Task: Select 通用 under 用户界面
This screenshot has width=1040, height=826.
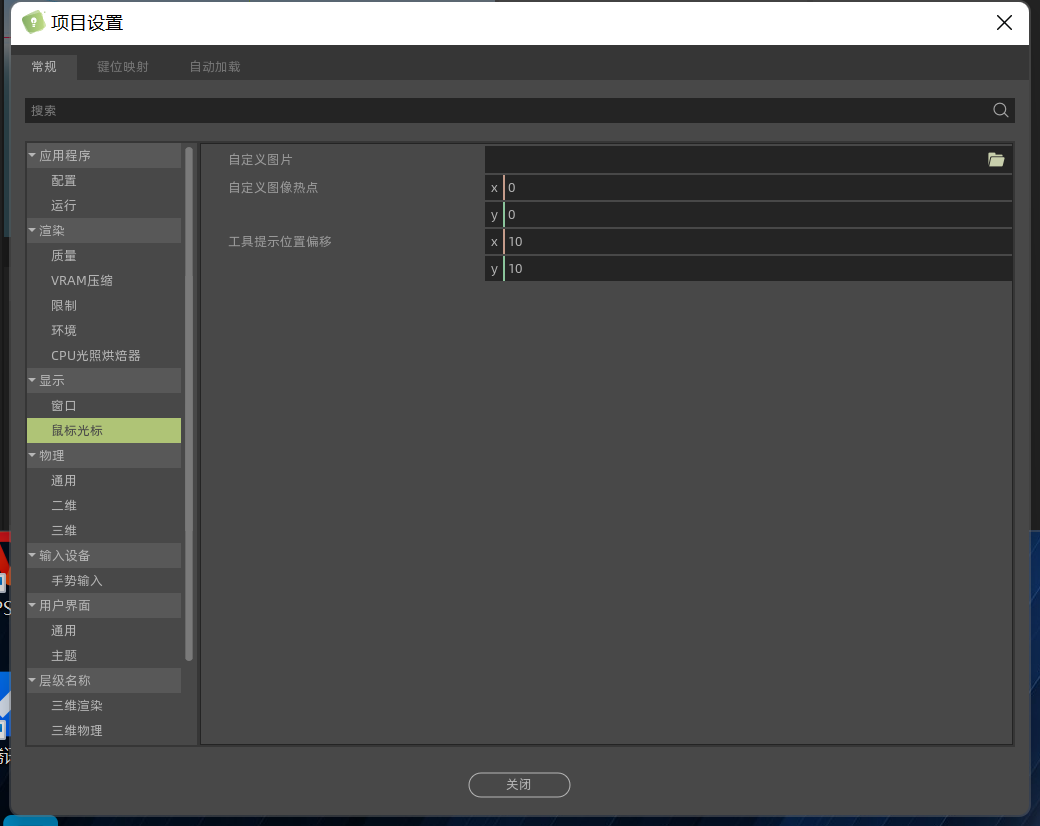Action: (103, 630)
